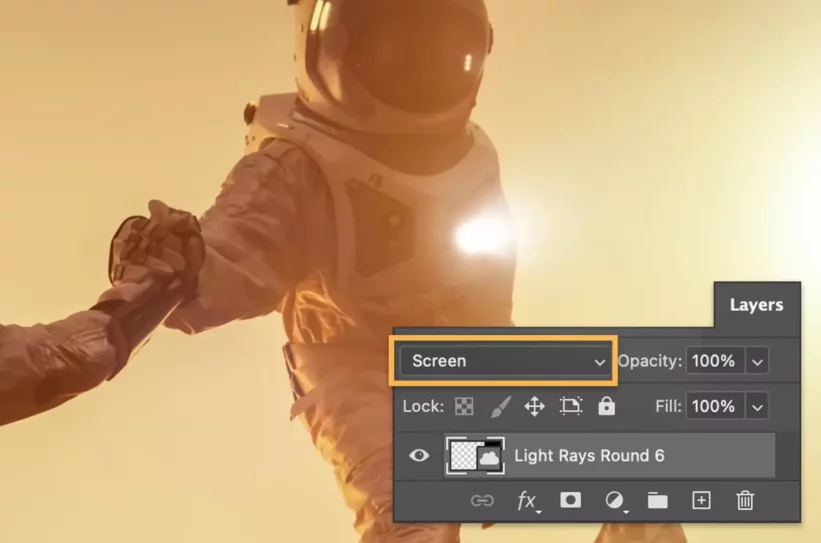Create a new layer
The height and width of the screenshot is (543, 821).
[701, 501]
